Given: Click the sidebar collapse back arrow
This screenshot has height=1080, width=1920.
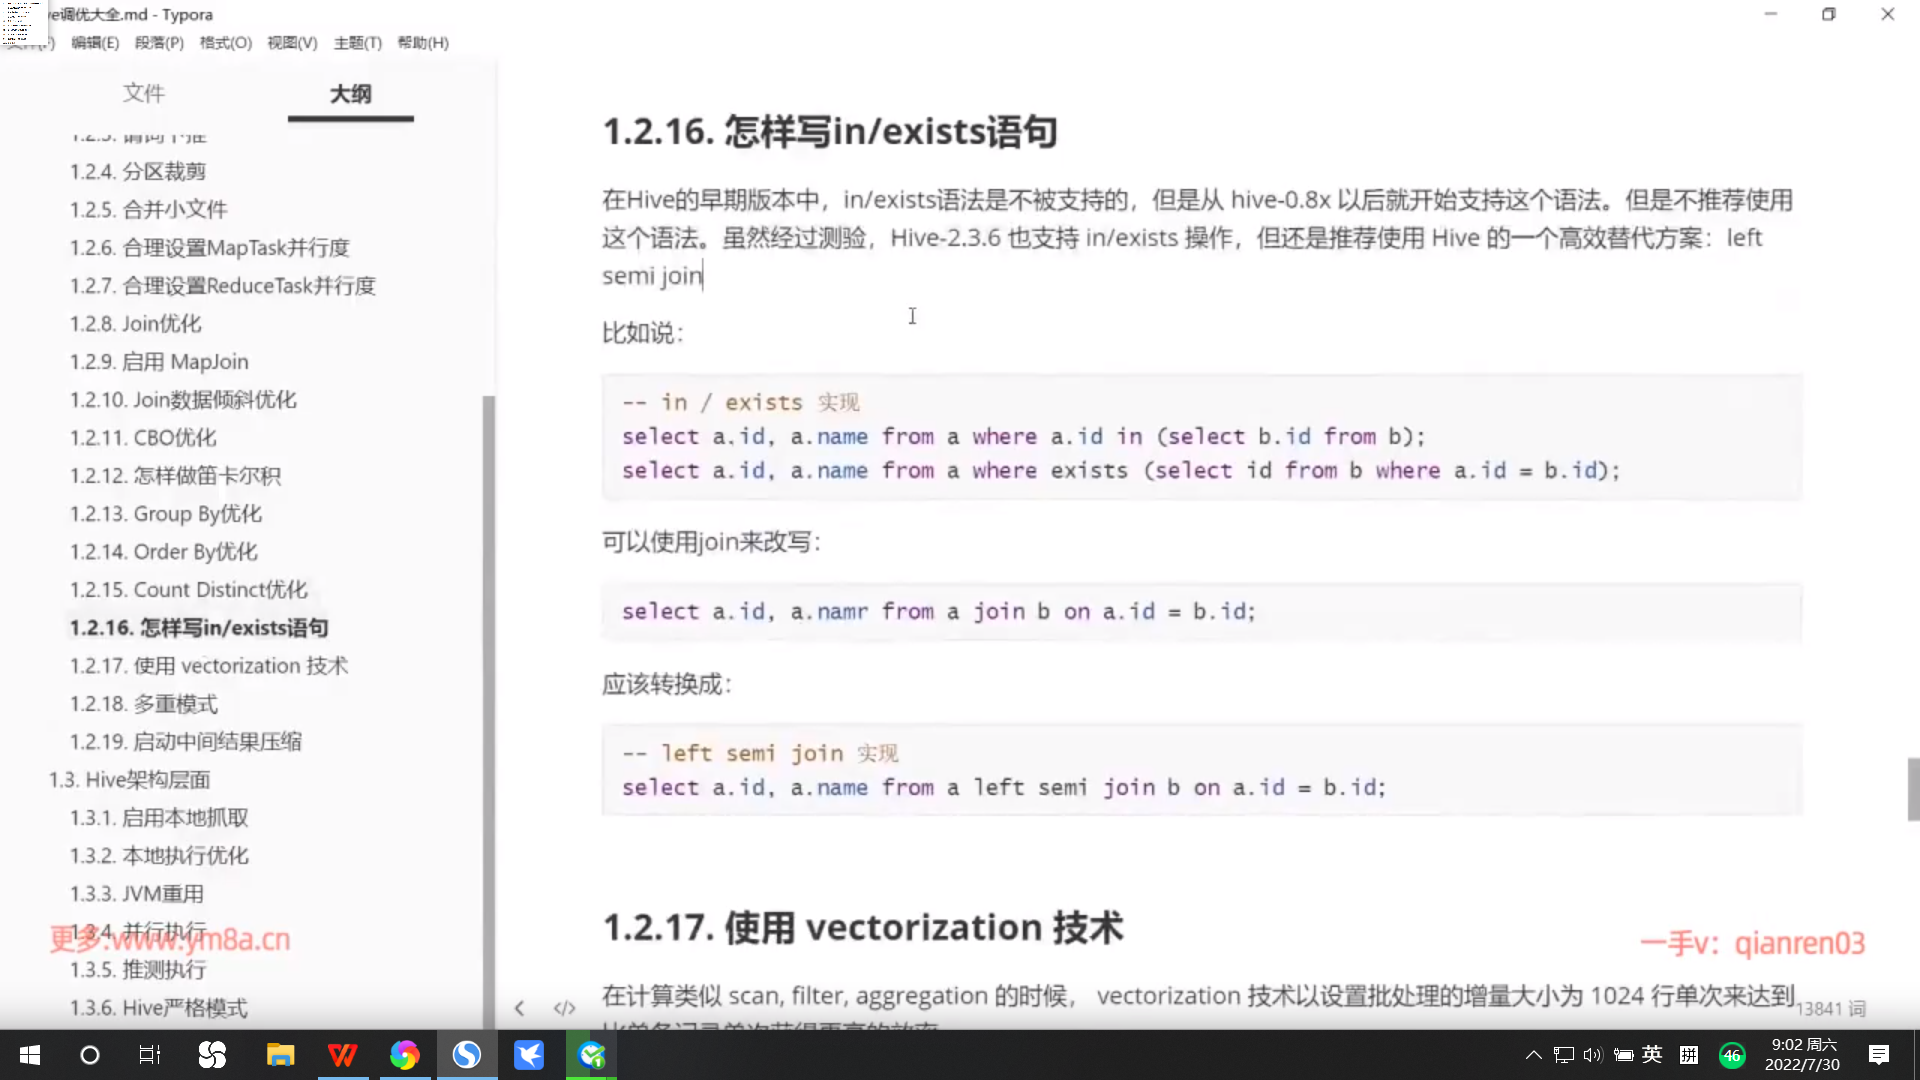Looking at the screenshot, I should point(519,1008).
